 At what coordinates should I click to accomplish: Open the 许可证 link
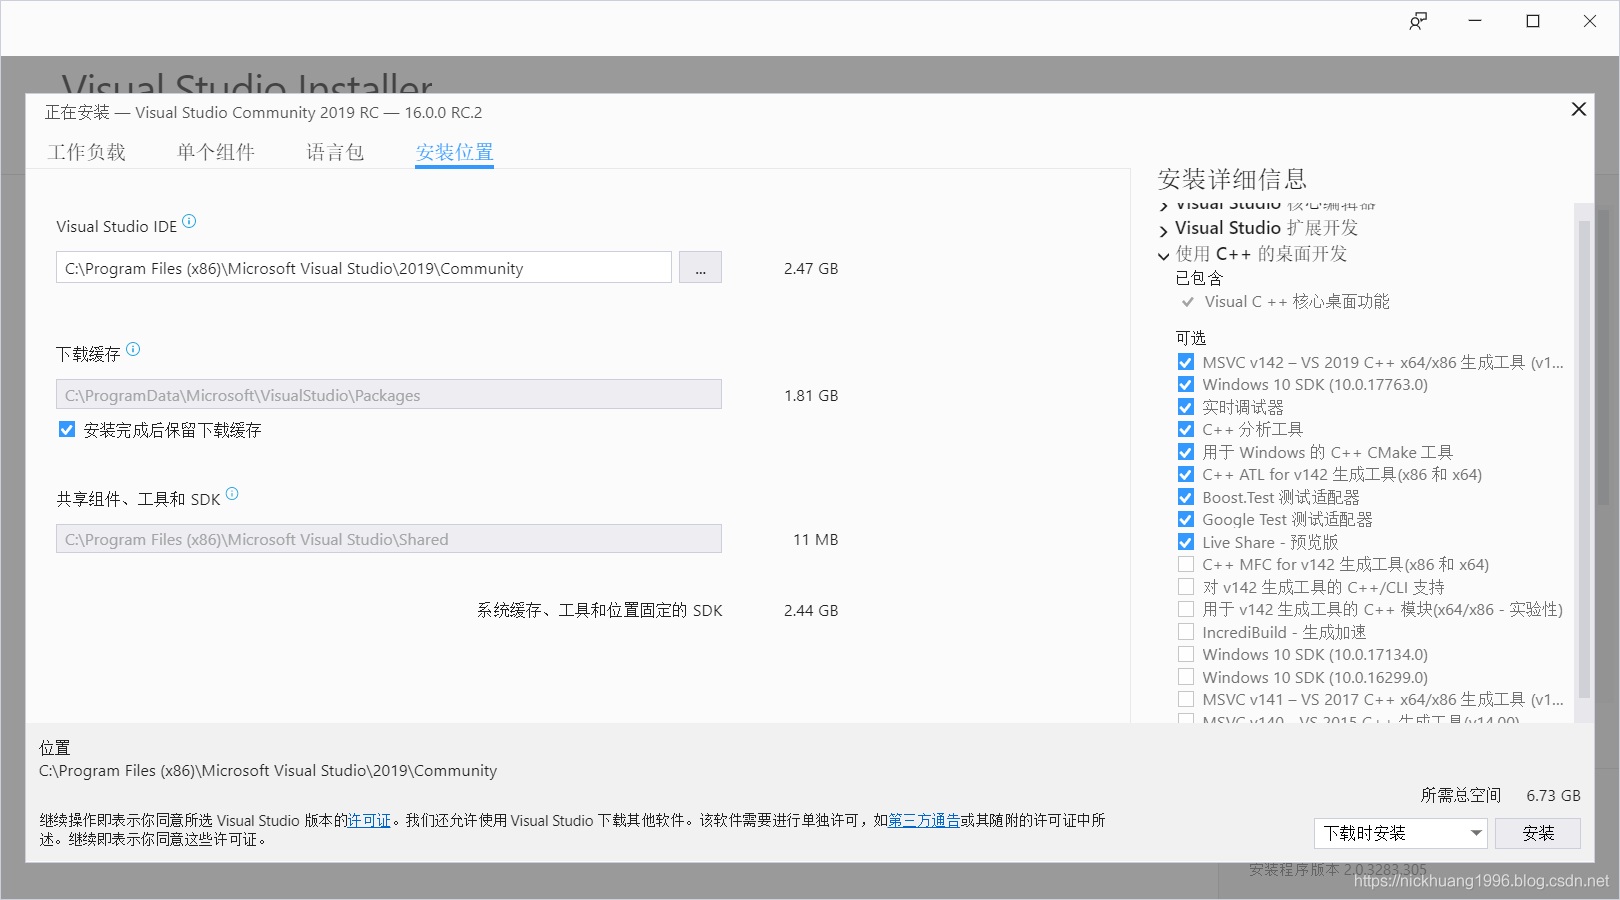coord(369,820)
